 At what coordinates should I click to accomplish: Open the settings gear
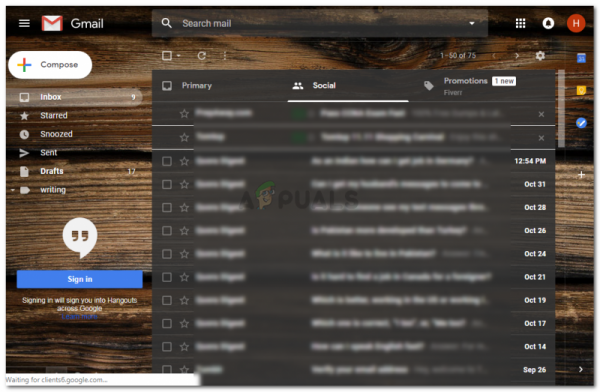pyautogui.click(x=540, y=56)
